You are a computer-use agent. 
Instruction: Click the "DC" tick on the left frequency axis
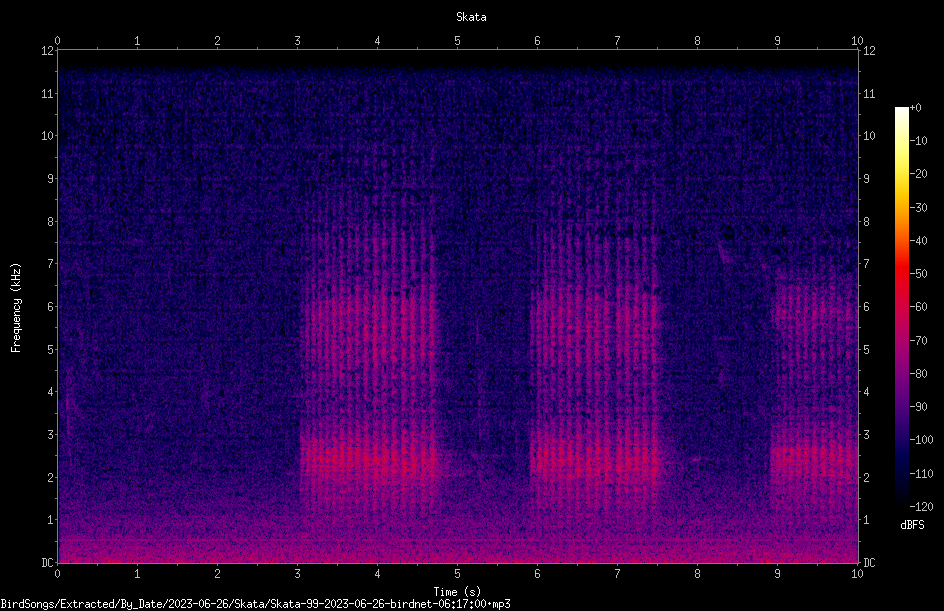(x=47, y=563)
